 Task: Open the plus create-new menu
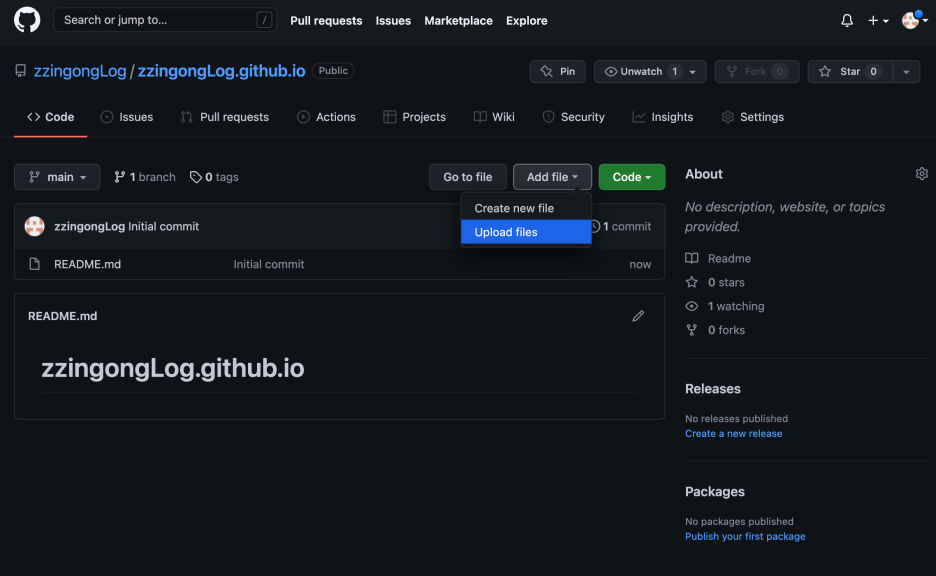[878, 20]
